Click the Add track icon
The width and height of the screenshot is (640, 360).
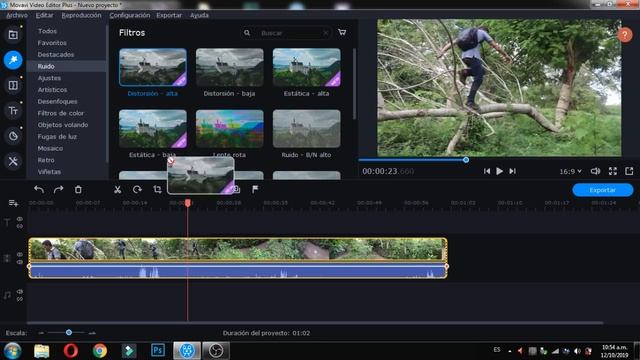point(13,203)
